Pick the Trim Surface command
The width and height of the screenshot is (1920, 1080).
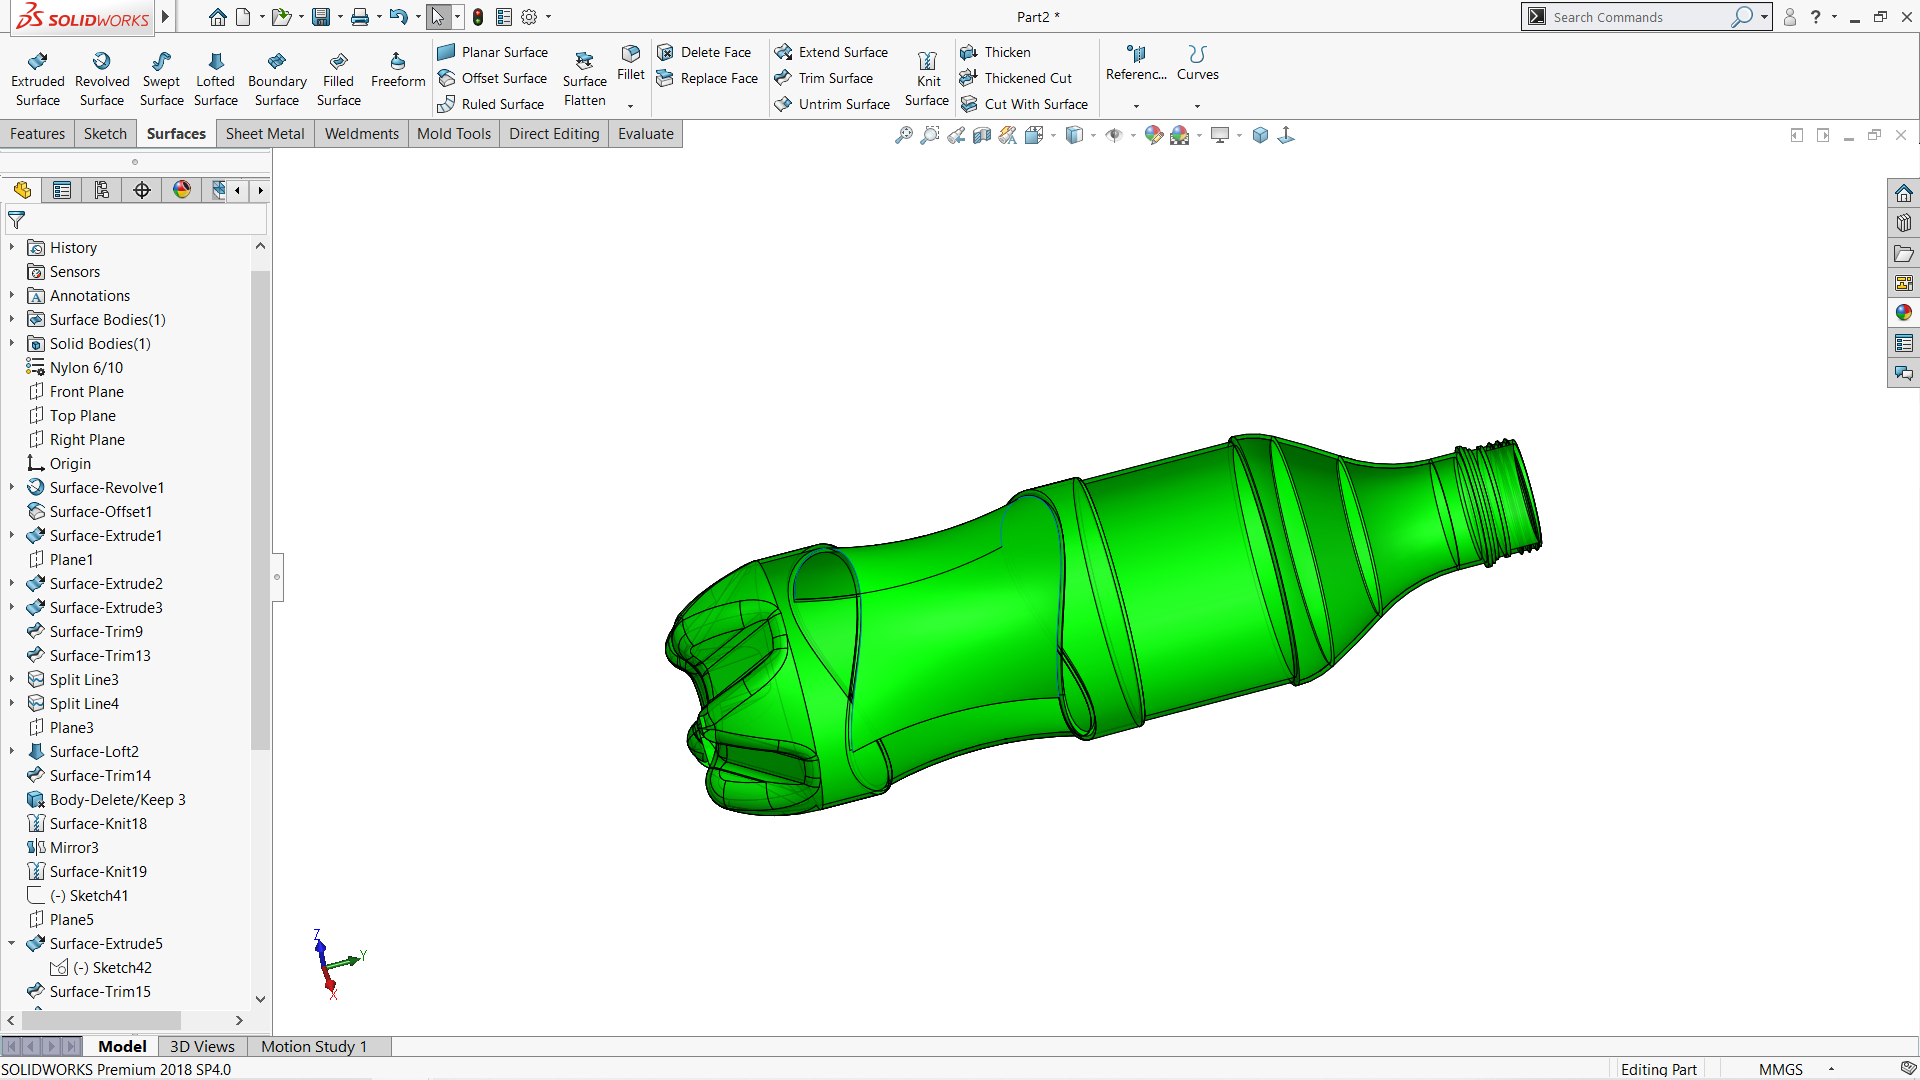point(824,78)
